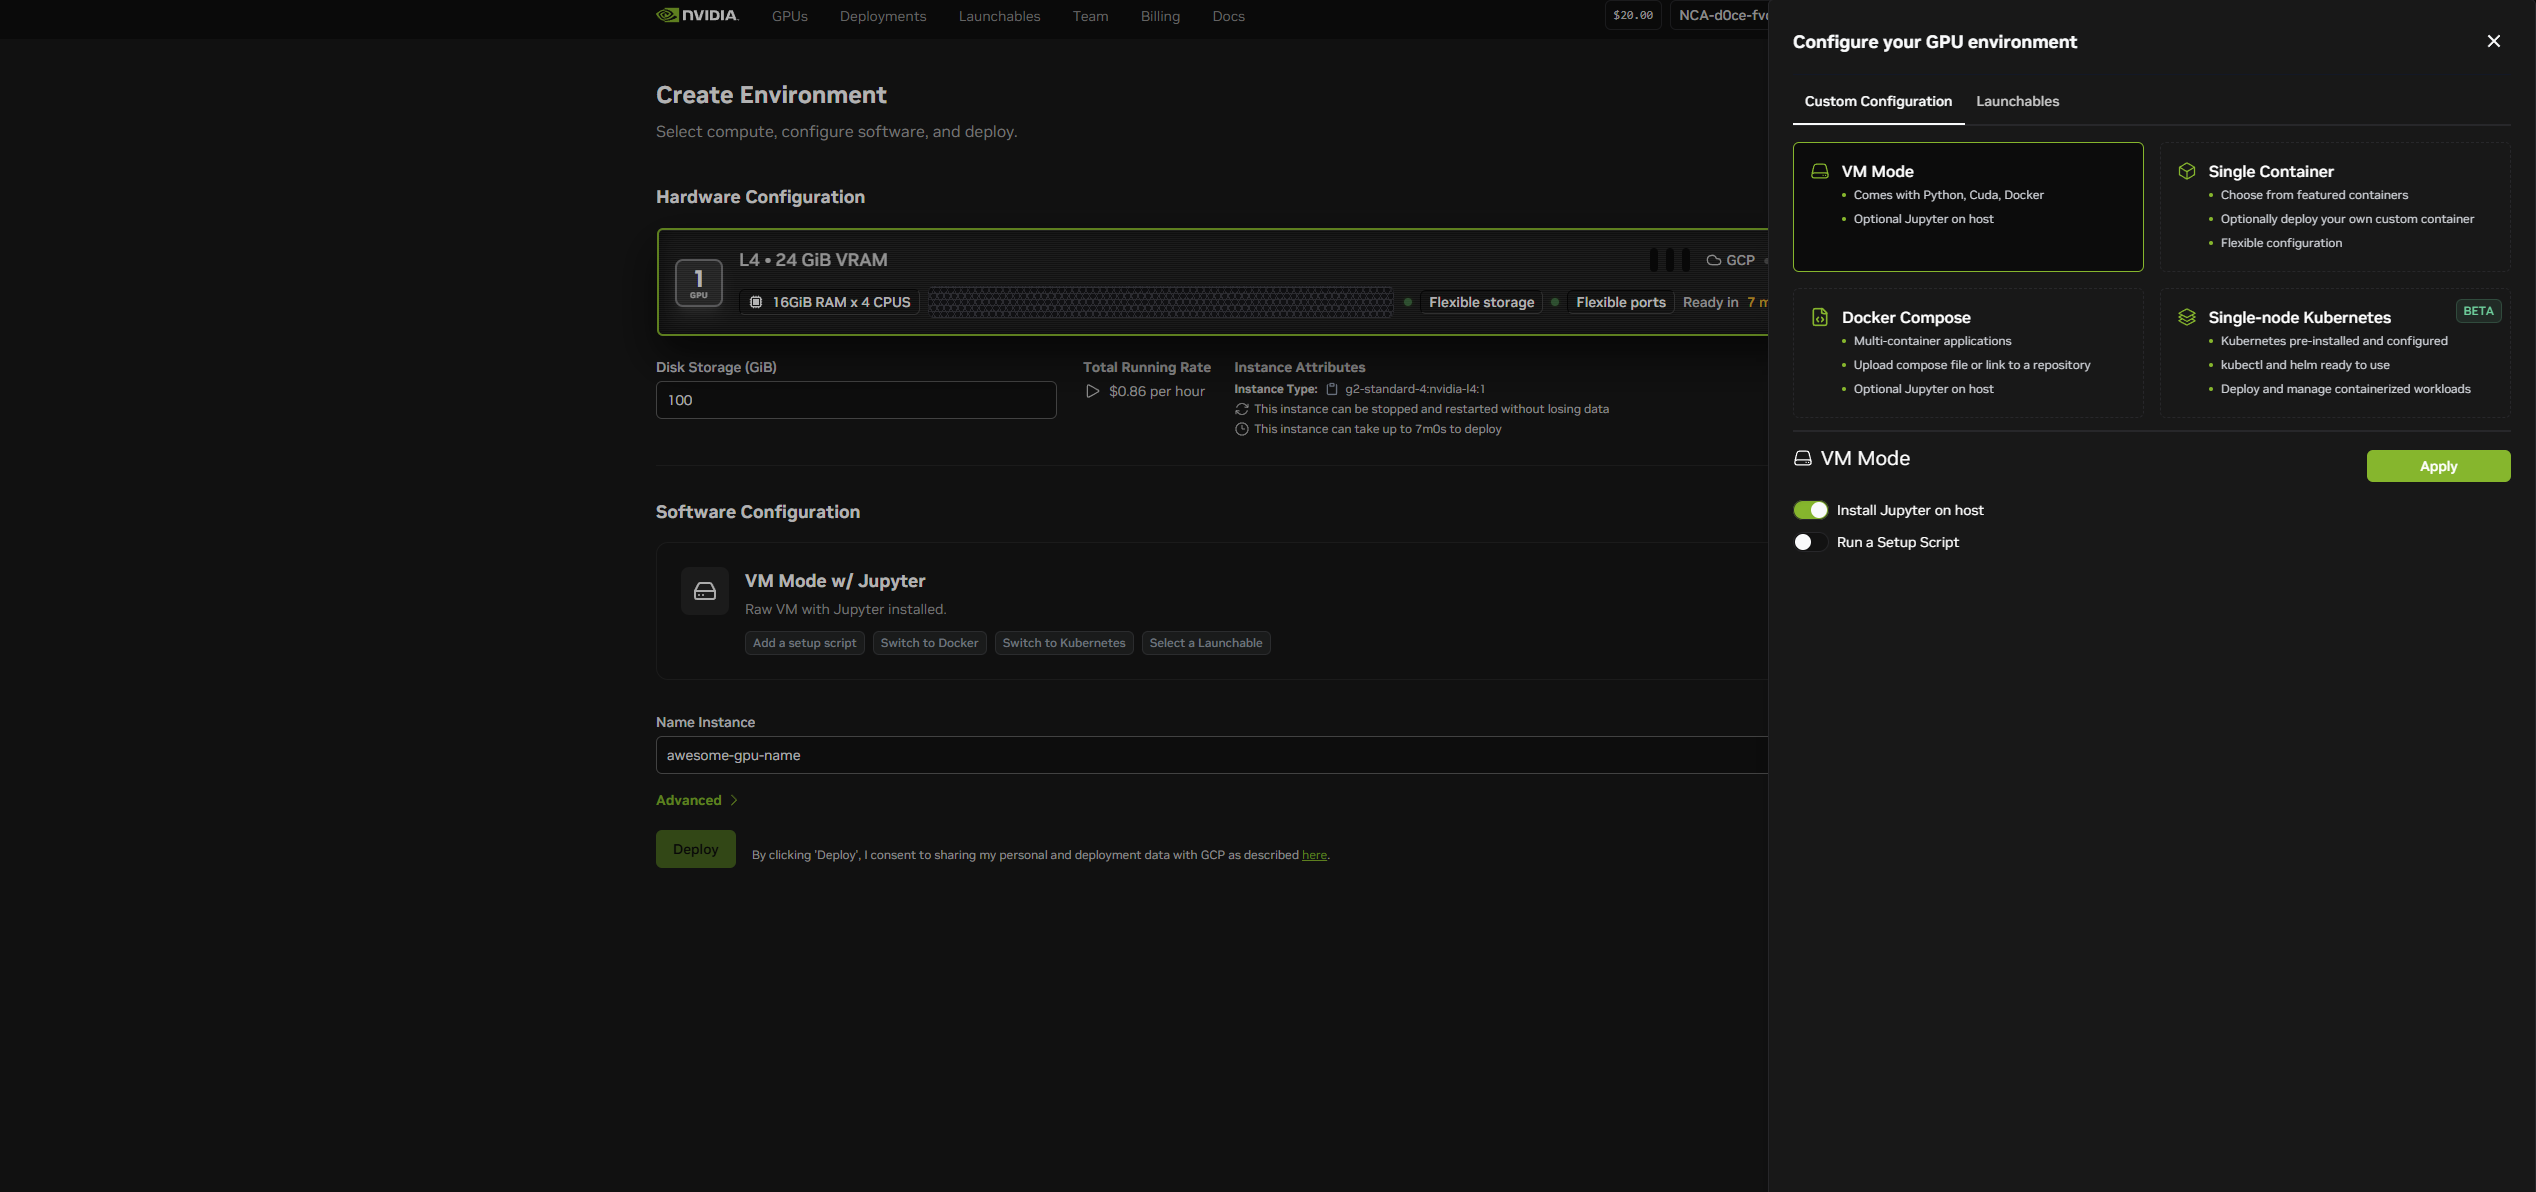Click the Flexible ports badge
The height and width of the screenshot is (1192, 2536).
[x=1620, y=302]
